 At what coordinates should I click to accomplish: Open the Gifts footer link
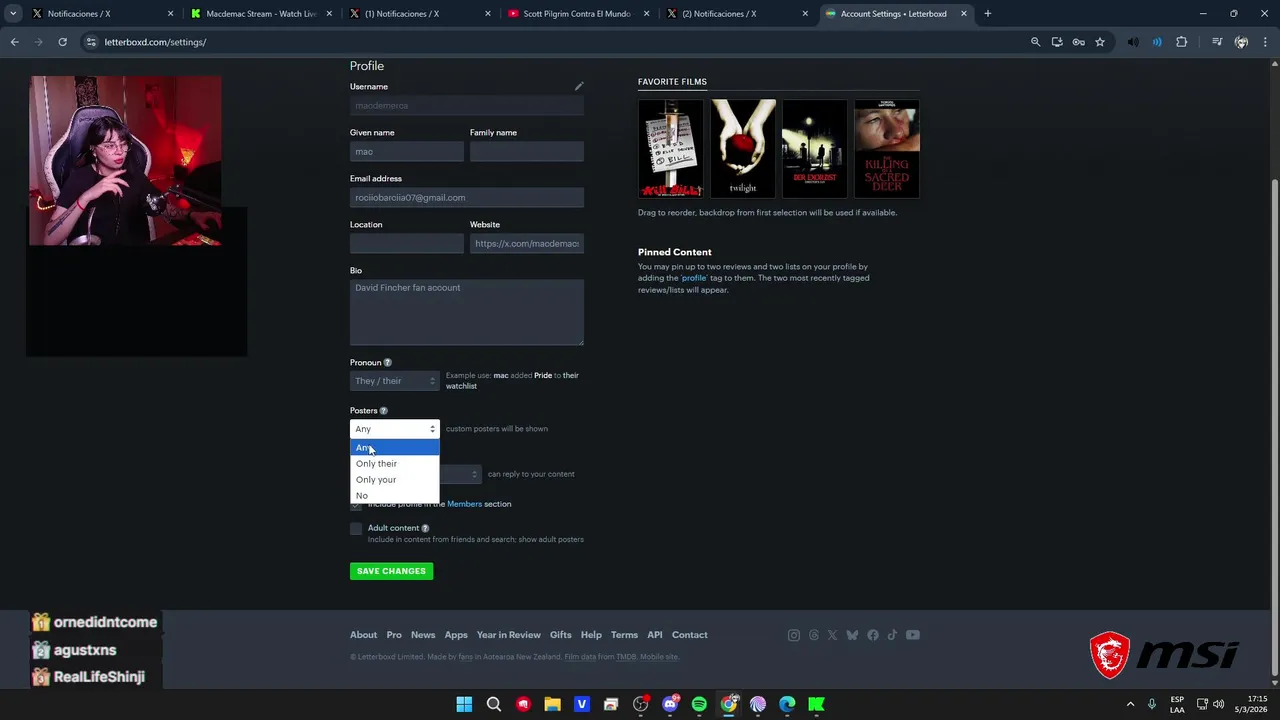[560, 635]
